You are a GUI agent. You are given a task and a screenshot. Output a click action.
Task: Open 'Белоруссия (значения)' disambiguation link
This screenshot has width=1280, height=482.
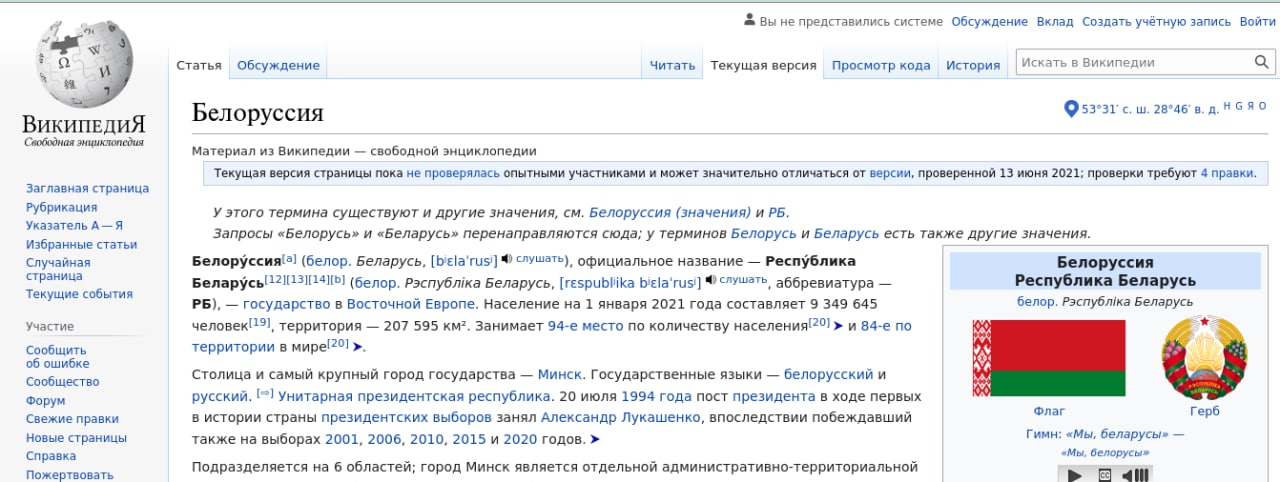click(670, 212)
